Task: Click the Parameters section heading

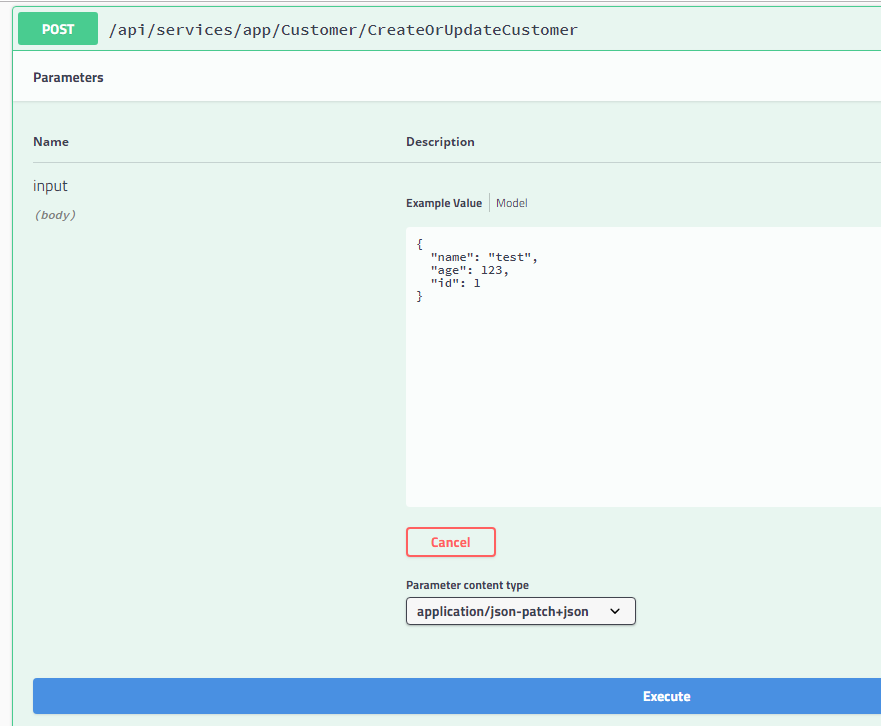Action: tap(68, 77)
